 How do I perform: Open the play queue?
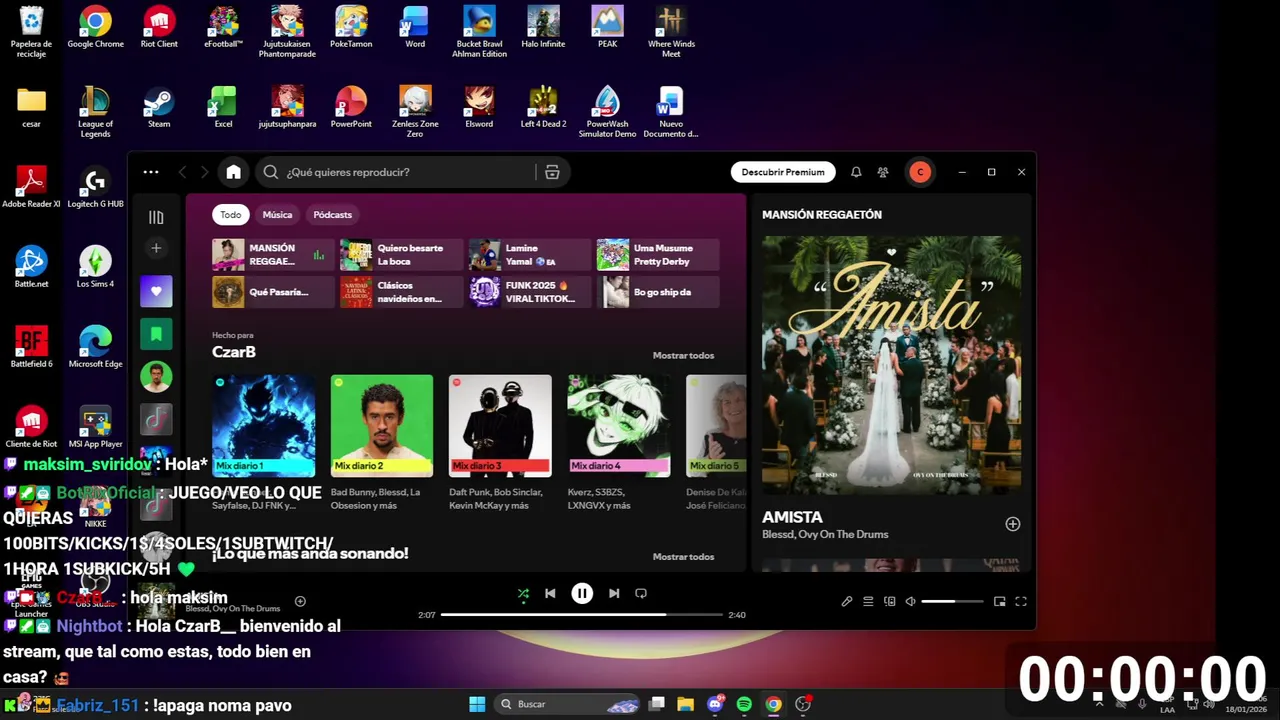click(x=868, y=601)
